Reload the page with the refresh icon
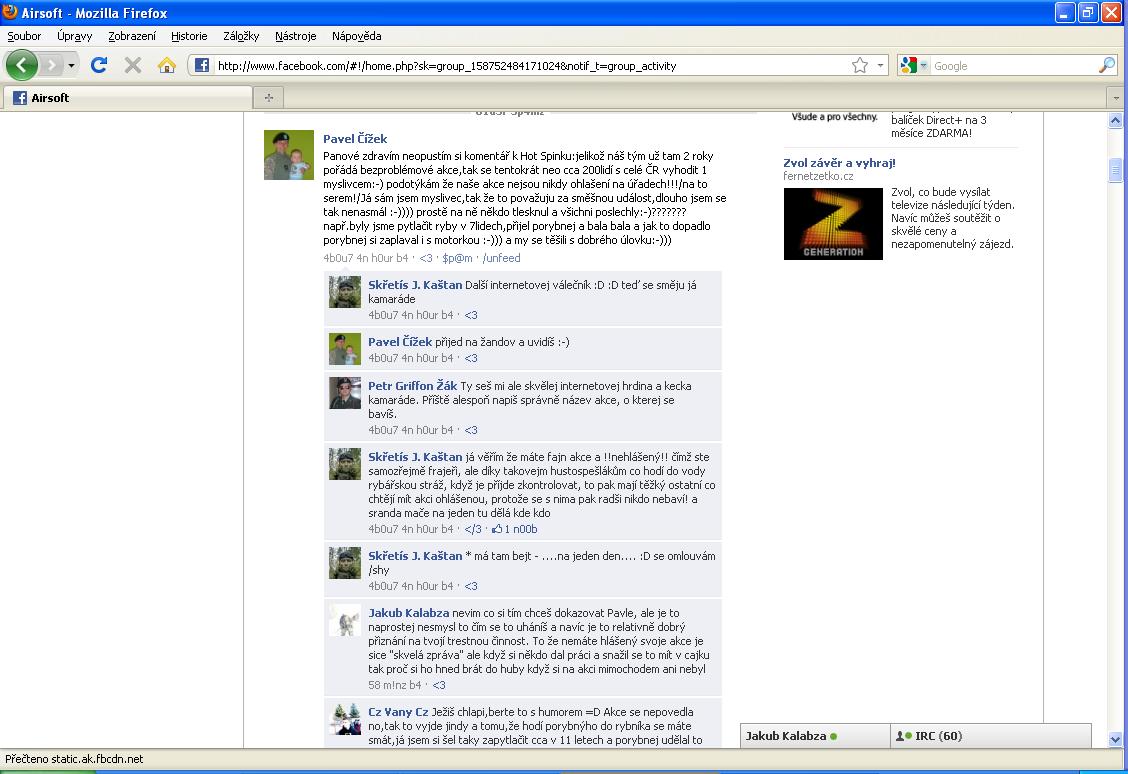 [98, 65]
